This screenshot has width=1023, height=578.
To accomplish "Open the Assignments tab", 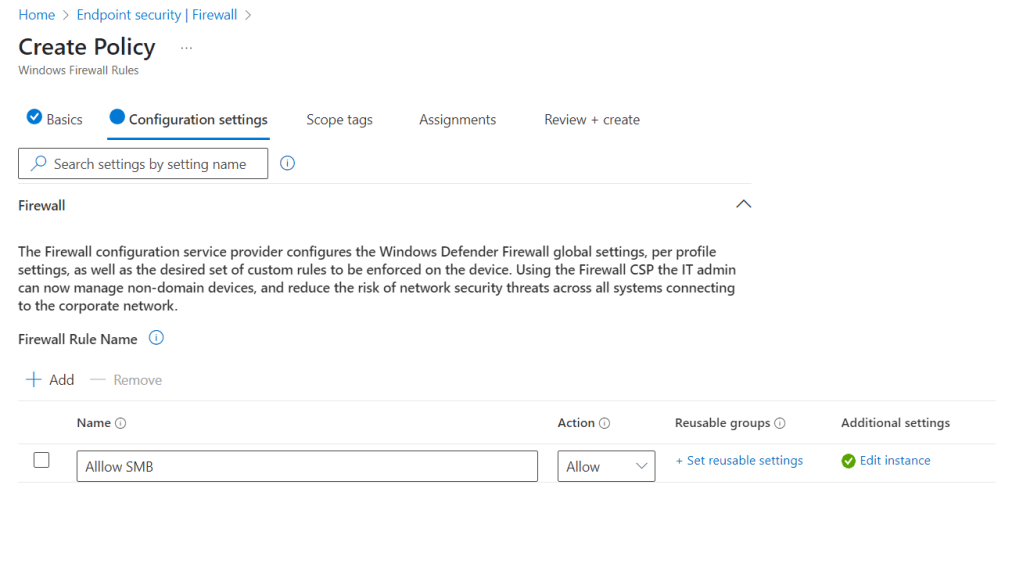I will pos(457,119).
